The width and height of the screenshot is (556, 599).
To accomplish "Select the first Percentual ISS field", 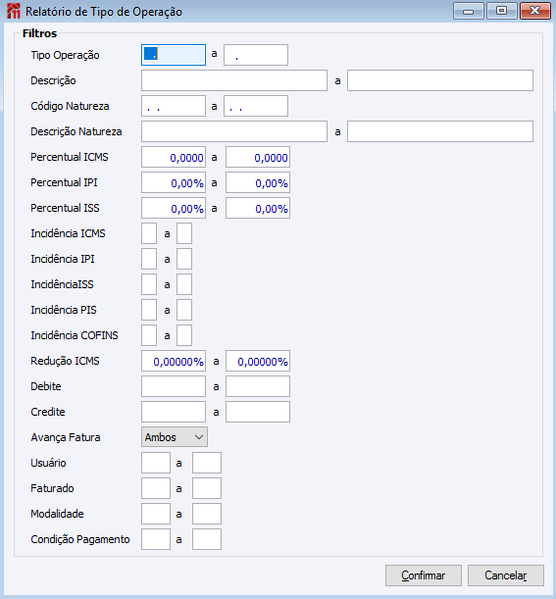I will 173,208.
